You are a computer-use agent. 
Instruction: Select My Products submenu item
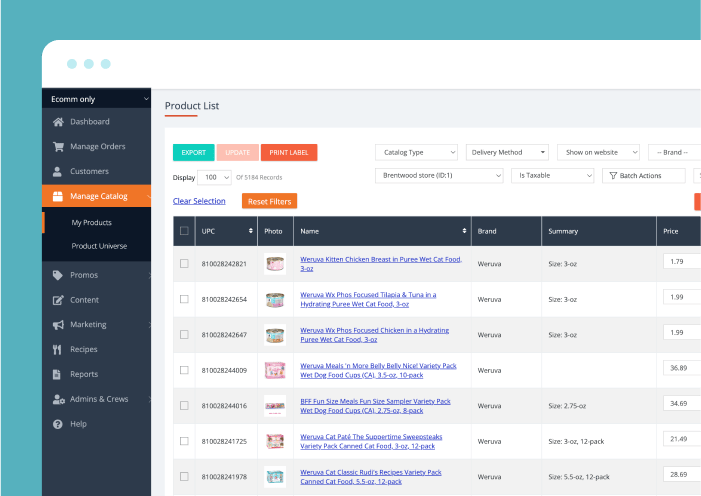(91, 223)
